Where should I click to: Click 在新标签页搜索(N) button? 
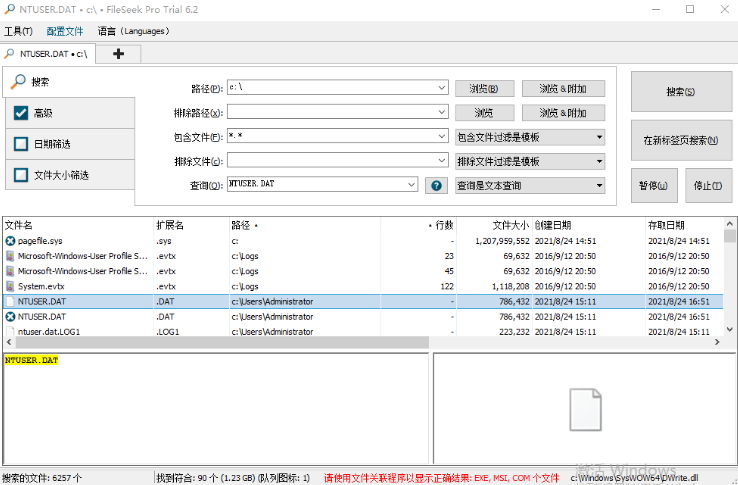click(x=681, y=140)
